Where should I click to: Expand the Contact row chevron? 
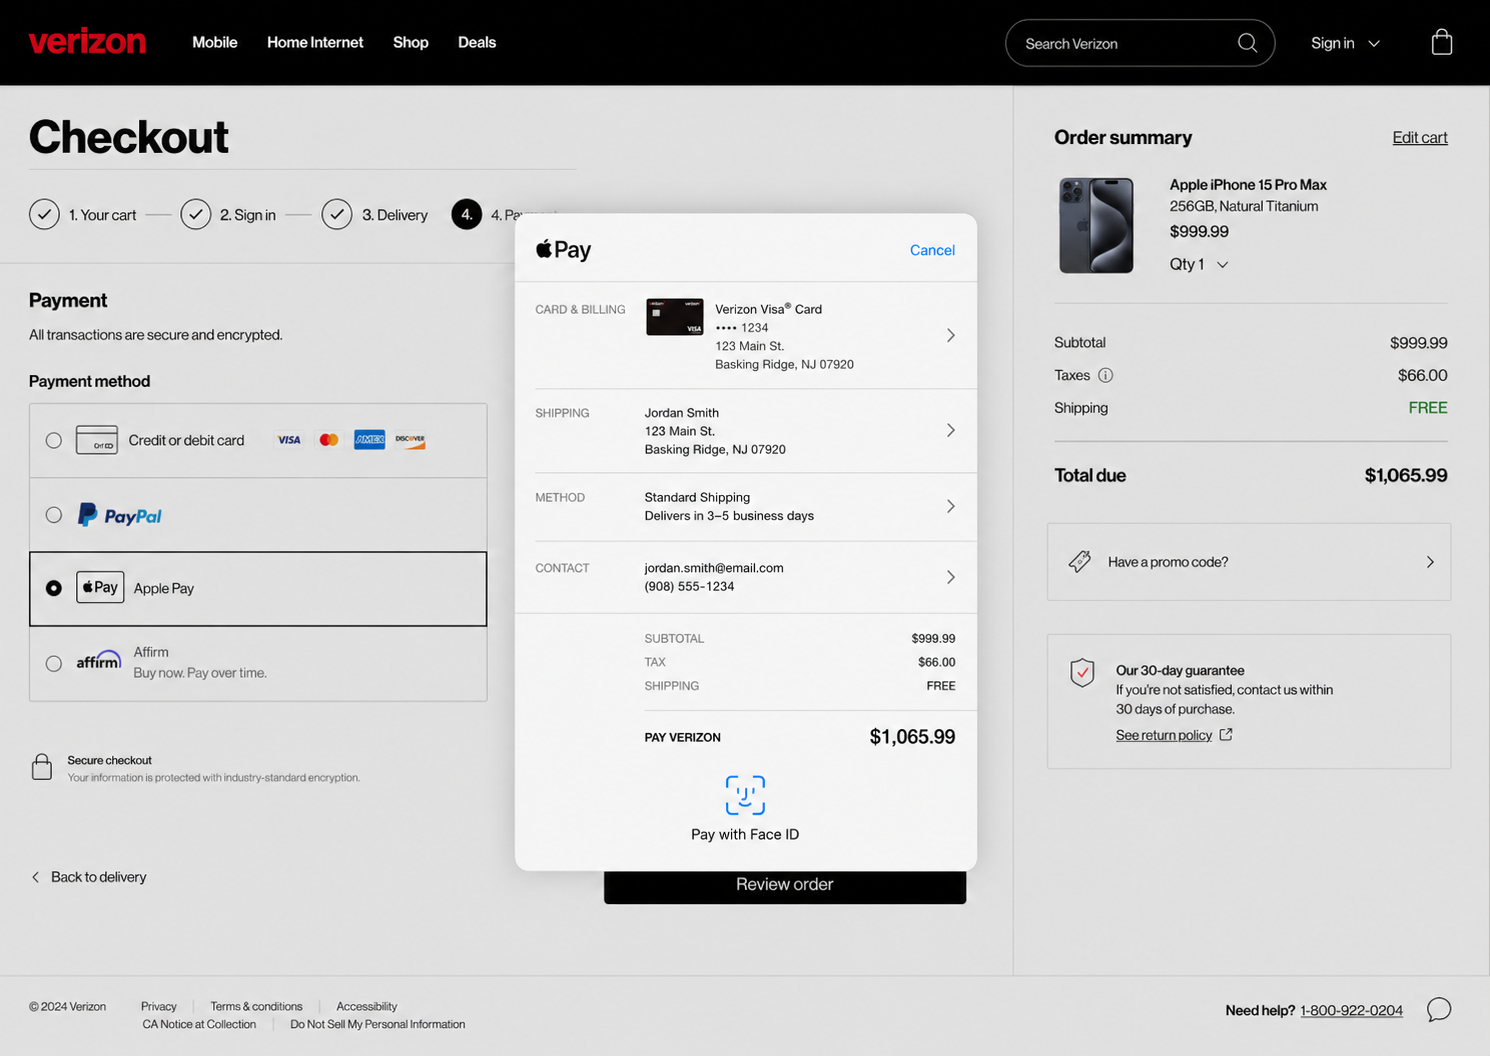pos(950,577)
